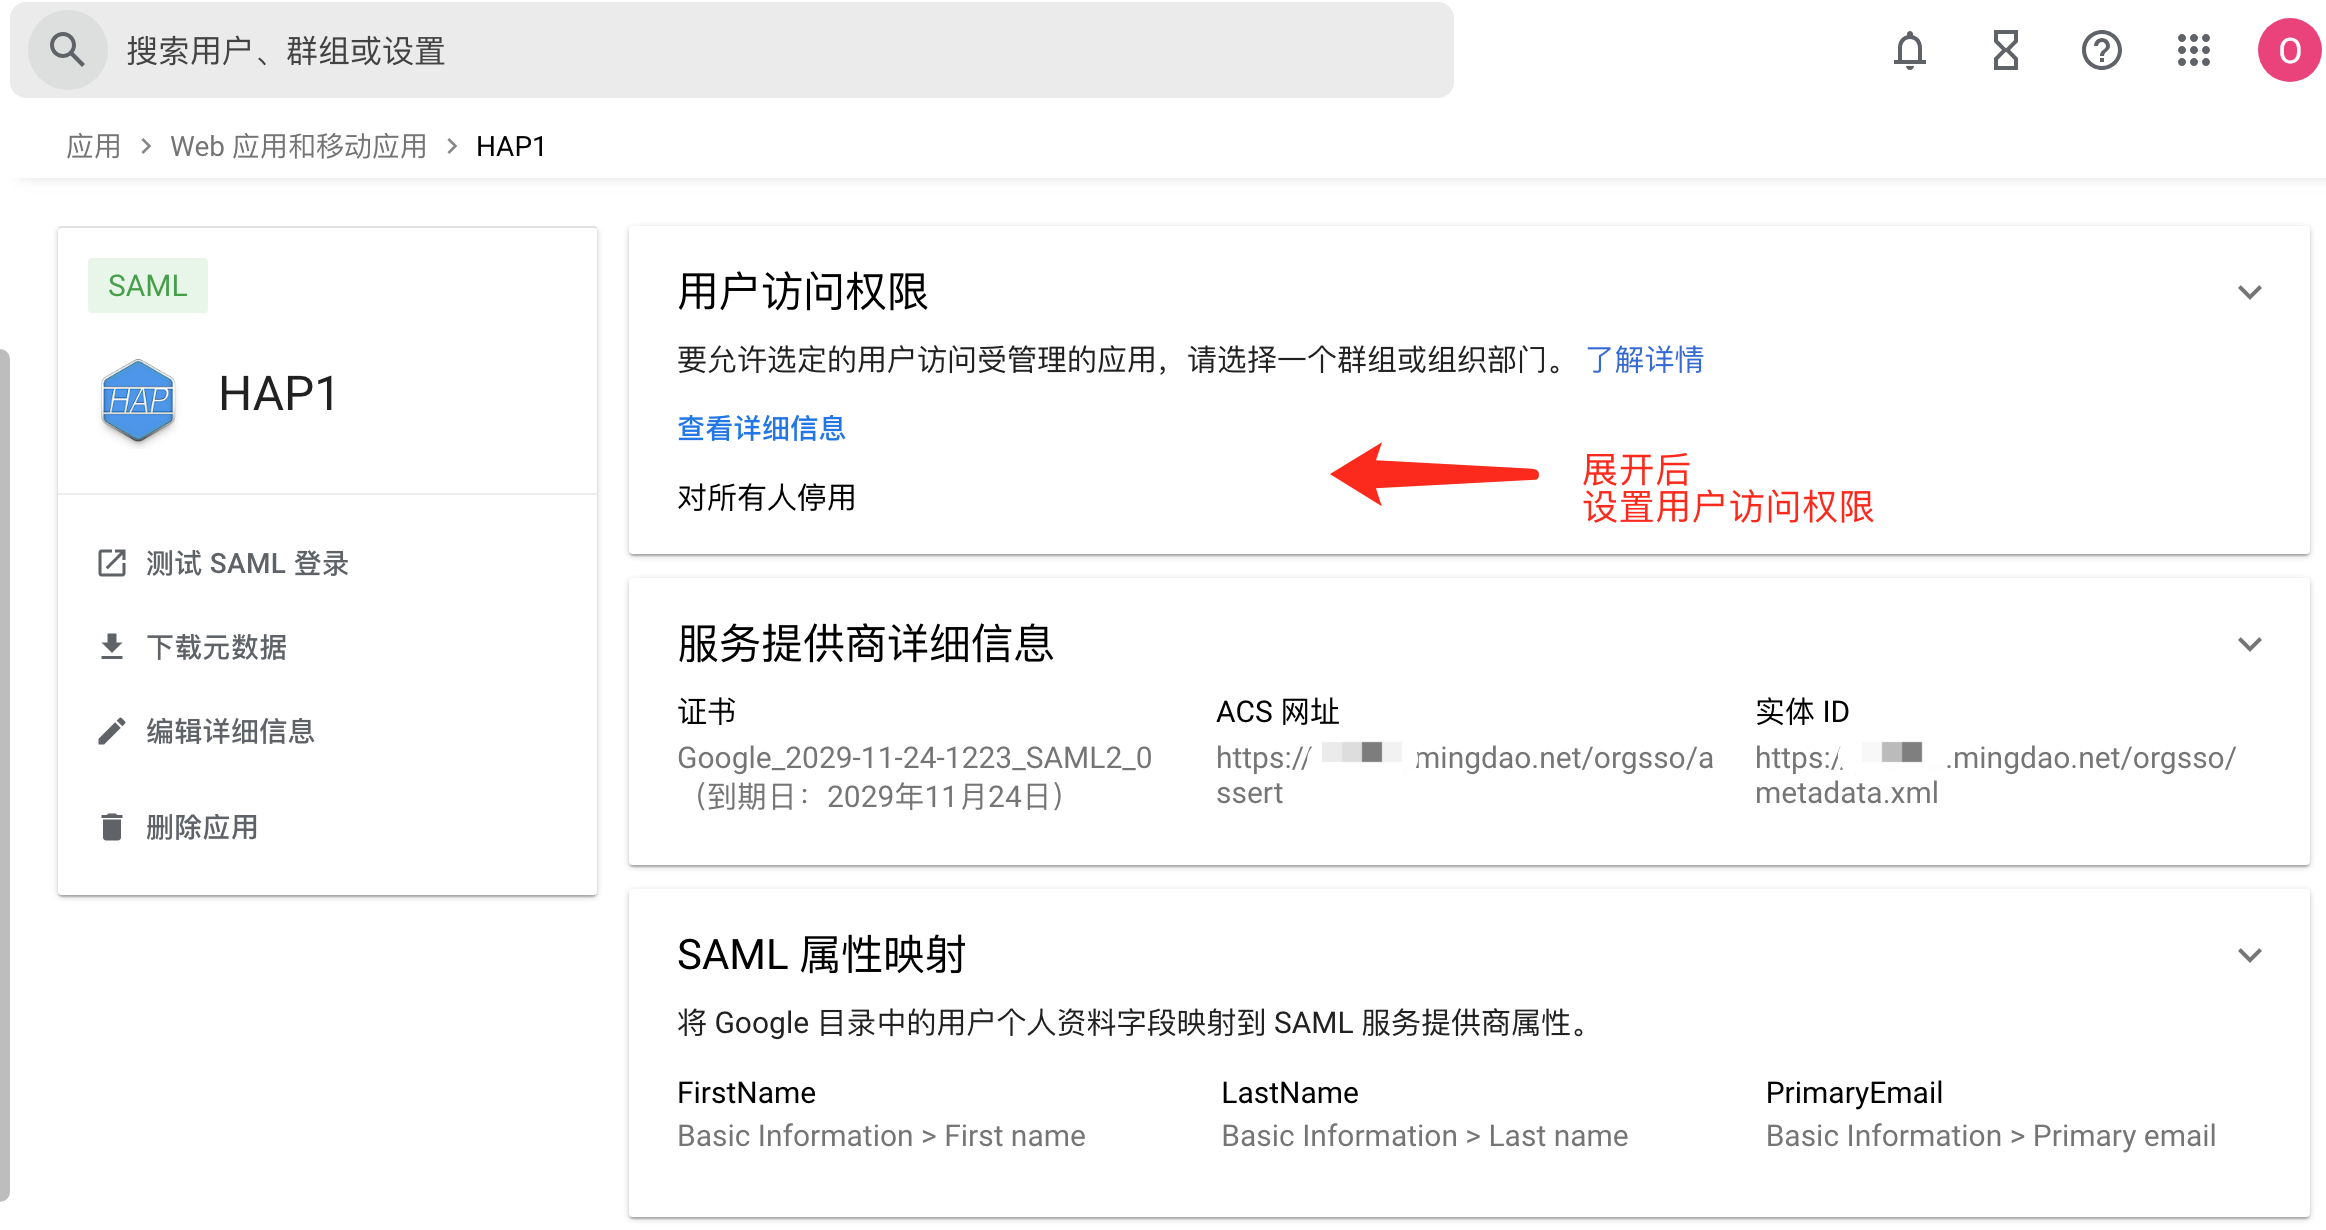Screen dimensions: 2326x1230
Task: Click Basic Information > First name value
Action: click(881, 1136)
